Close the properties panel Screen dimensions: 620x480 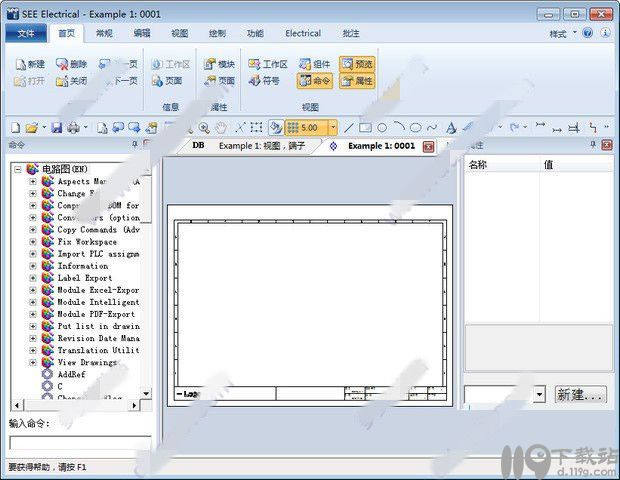[607, 145]
